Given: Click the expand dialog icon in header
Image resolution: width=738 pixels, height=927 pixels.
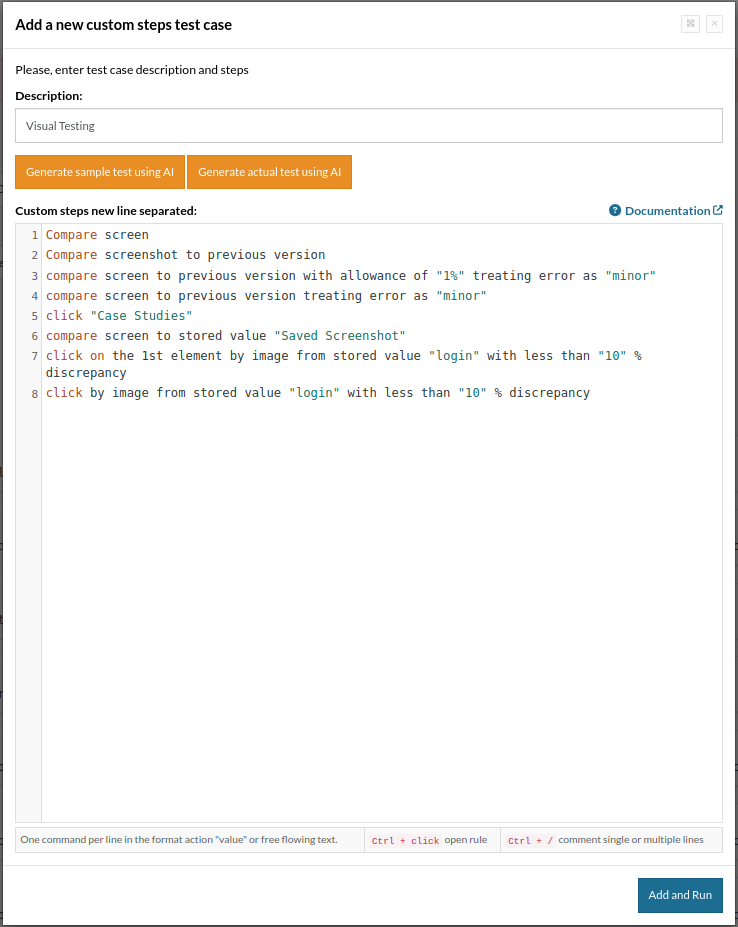Looking at the screenshot, I should 690,24.
